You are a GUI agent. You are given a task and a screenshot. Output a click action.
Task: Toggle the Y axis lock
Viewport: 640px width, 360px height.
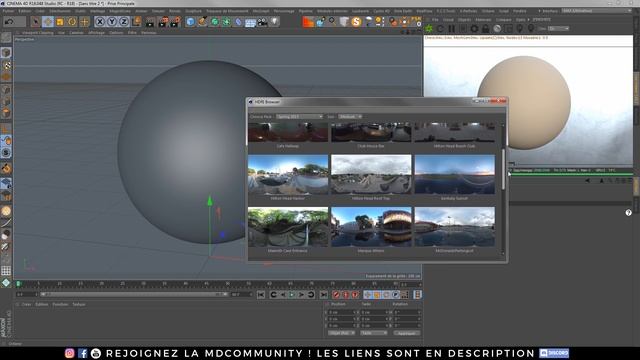pos(112,22)
